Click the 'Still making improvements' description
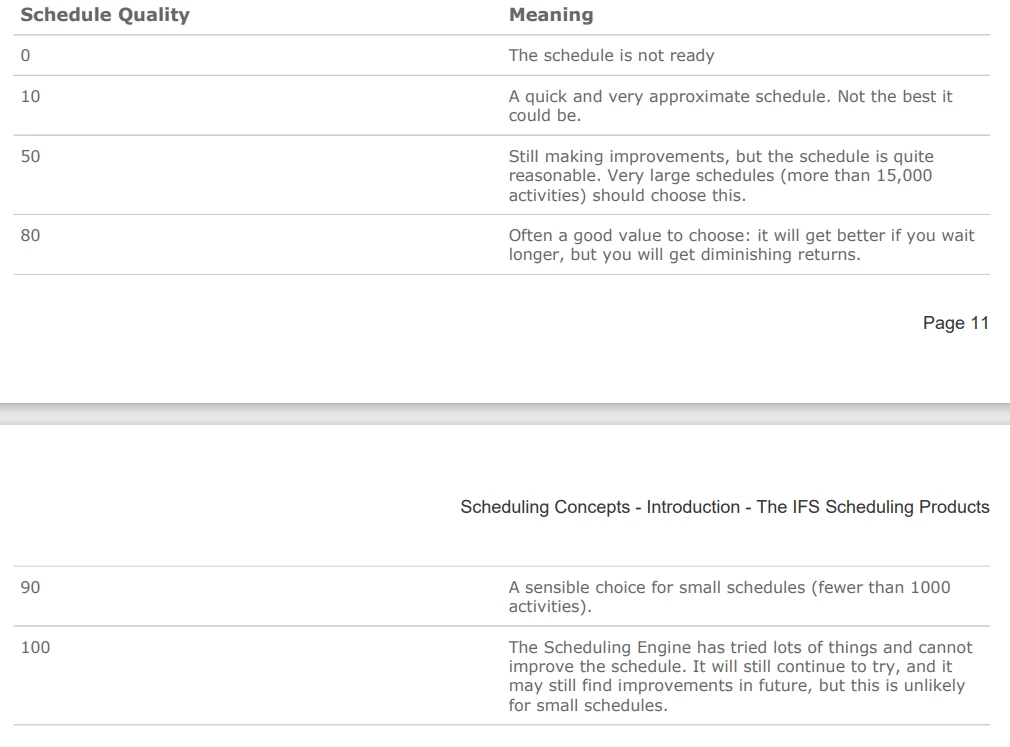 point(721,175)
